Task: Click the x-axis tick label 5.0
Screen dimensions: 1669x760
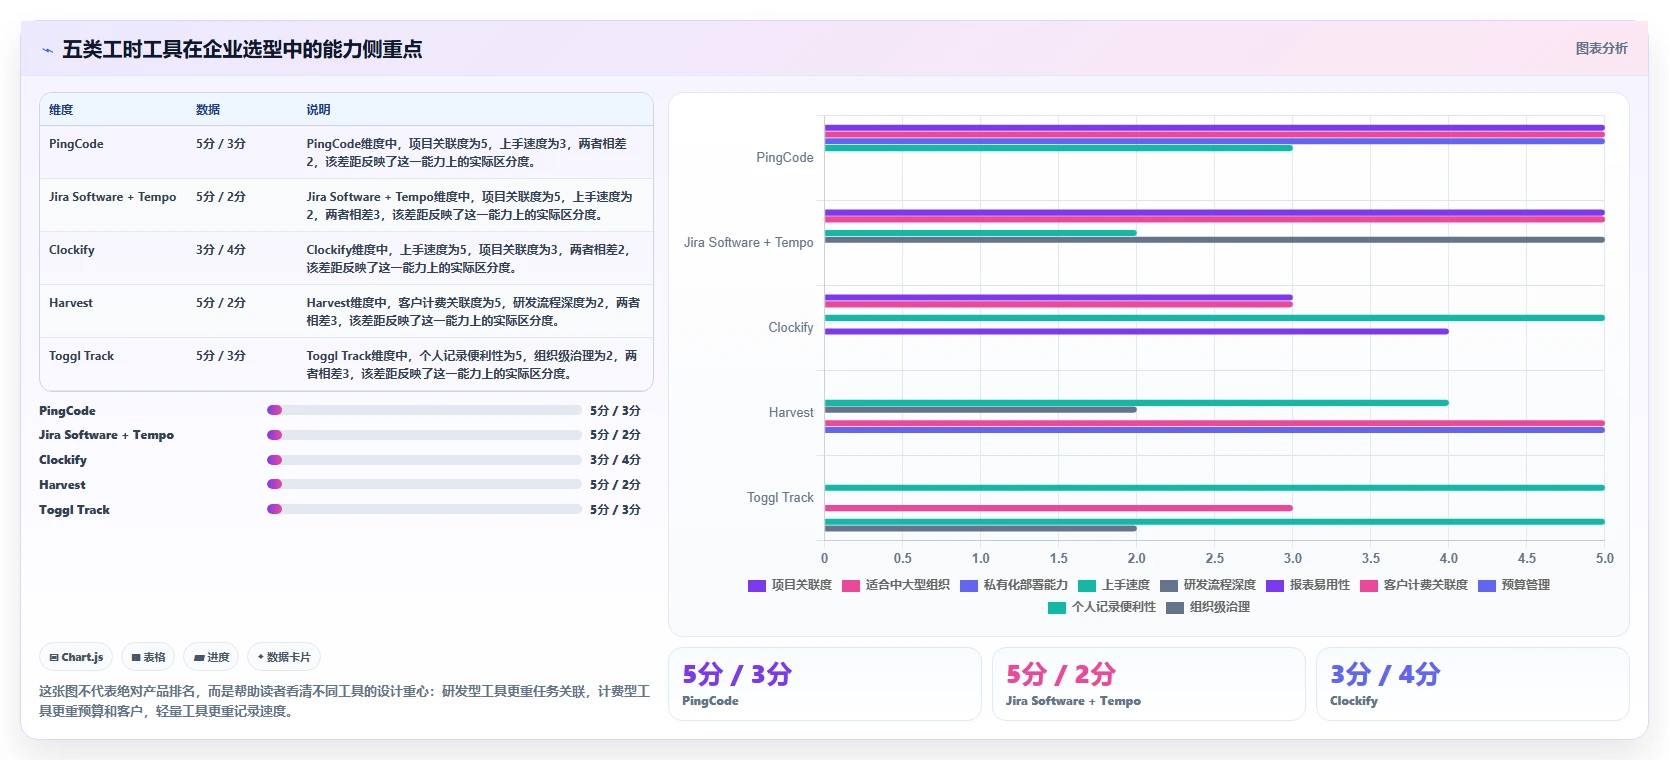Action: 1605,559
